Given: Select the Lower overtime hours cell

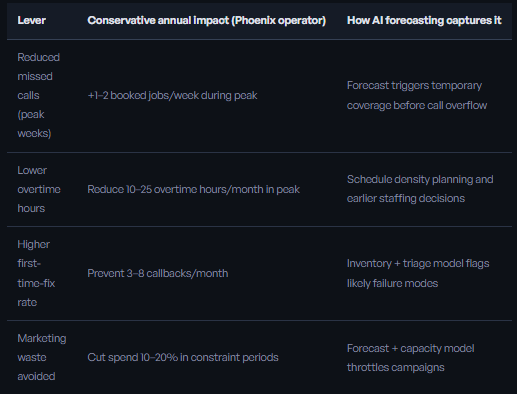Looking at the screenshot, I should pyautogui.click(x=39, y=189).
